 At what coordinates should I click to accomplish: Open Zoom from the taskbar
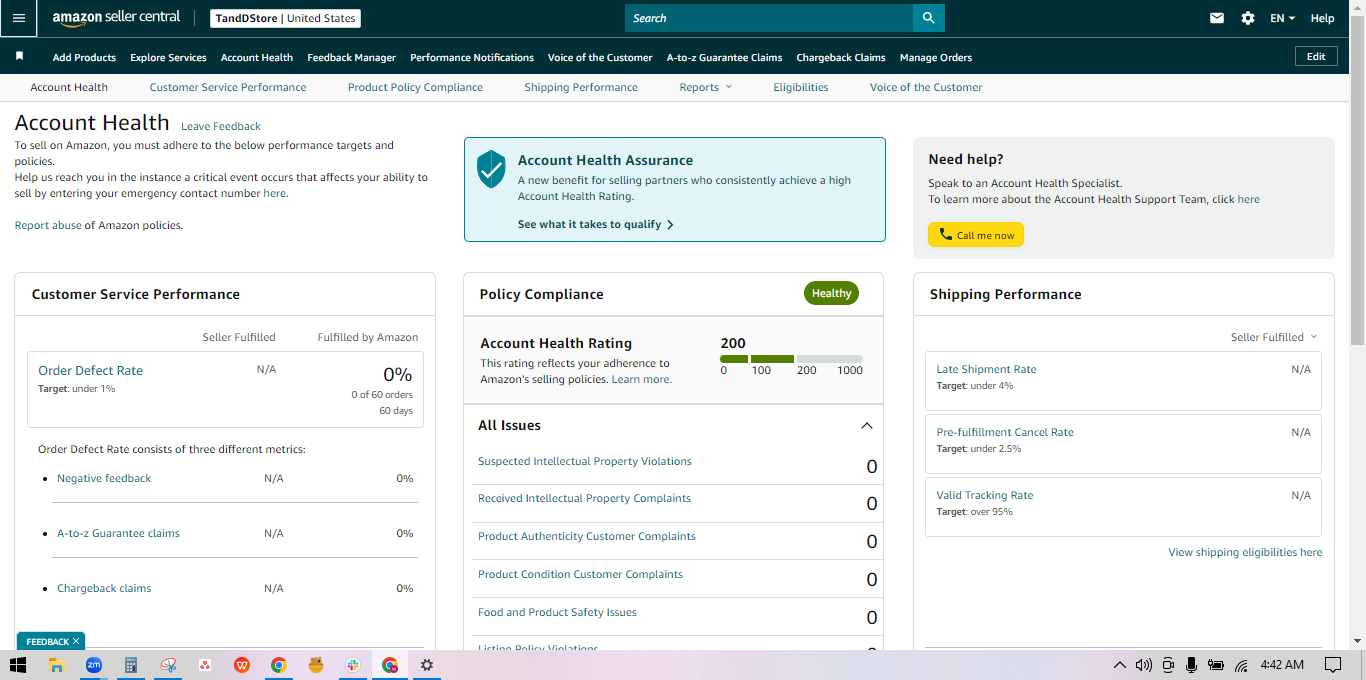coord(93,665)
